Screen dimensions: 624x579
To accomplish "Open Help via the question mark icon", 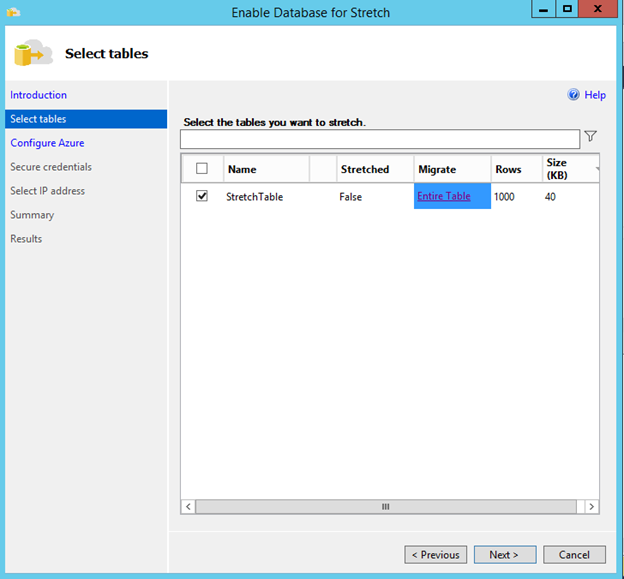I will point(573,95).
